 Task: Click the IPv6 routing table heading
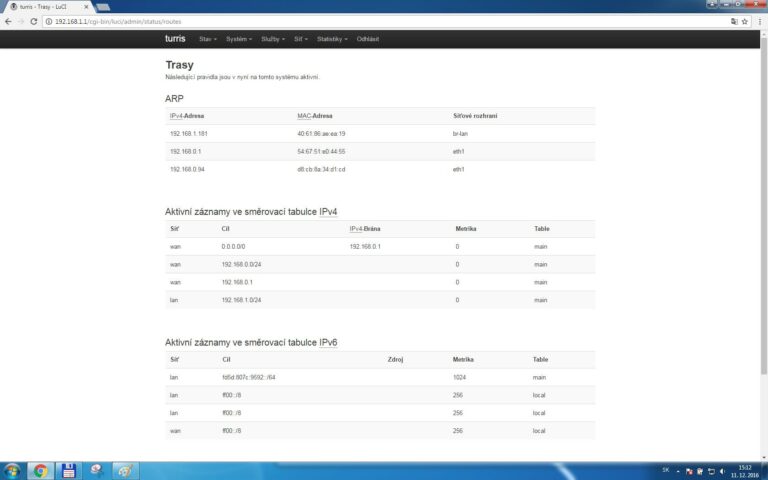tap(251, 342)
